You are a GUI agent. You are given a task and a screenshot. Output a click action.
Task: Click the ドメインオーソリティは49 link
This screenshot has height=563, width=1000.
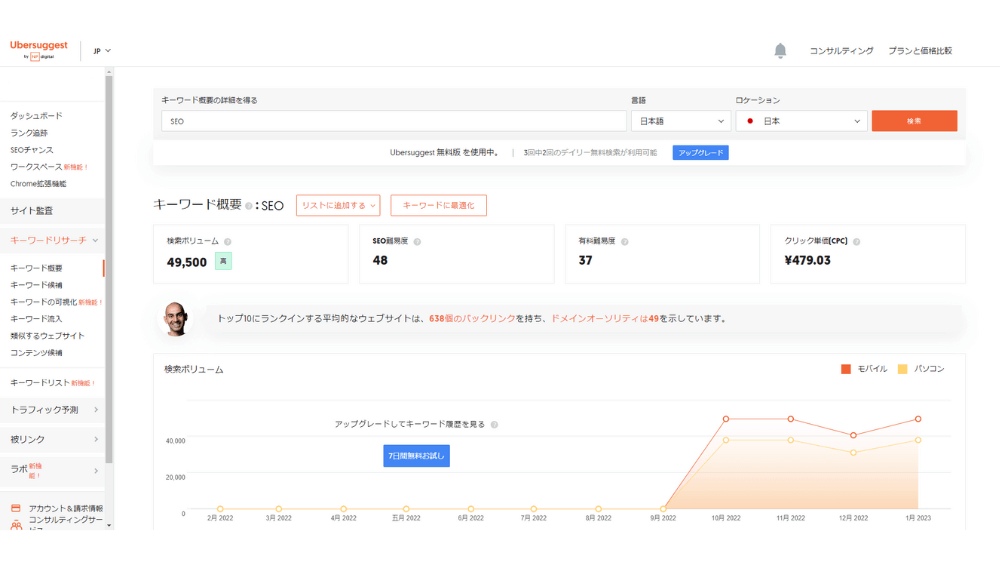(605, 319)
